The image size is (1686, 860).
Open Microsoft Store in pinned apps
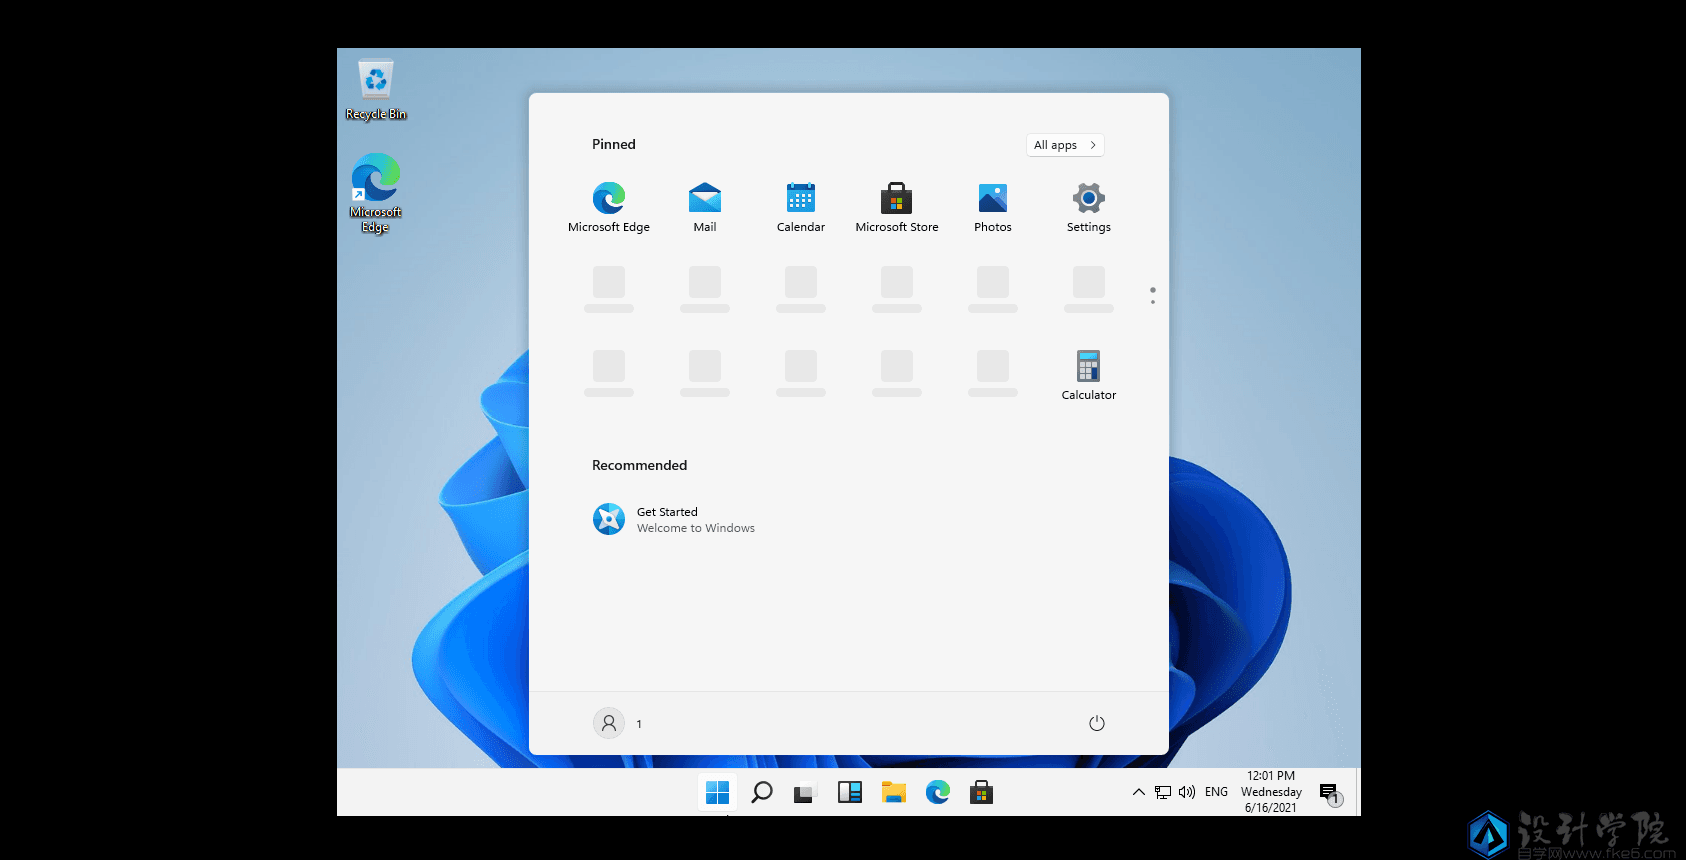point(897,207)
